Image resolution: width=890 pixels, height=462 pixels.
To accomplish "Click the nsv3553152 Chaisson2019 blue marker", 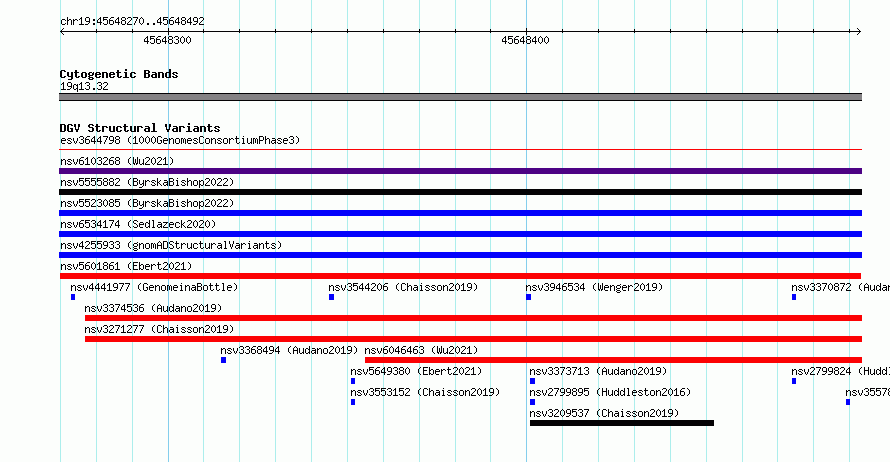I will coord(353,402).
